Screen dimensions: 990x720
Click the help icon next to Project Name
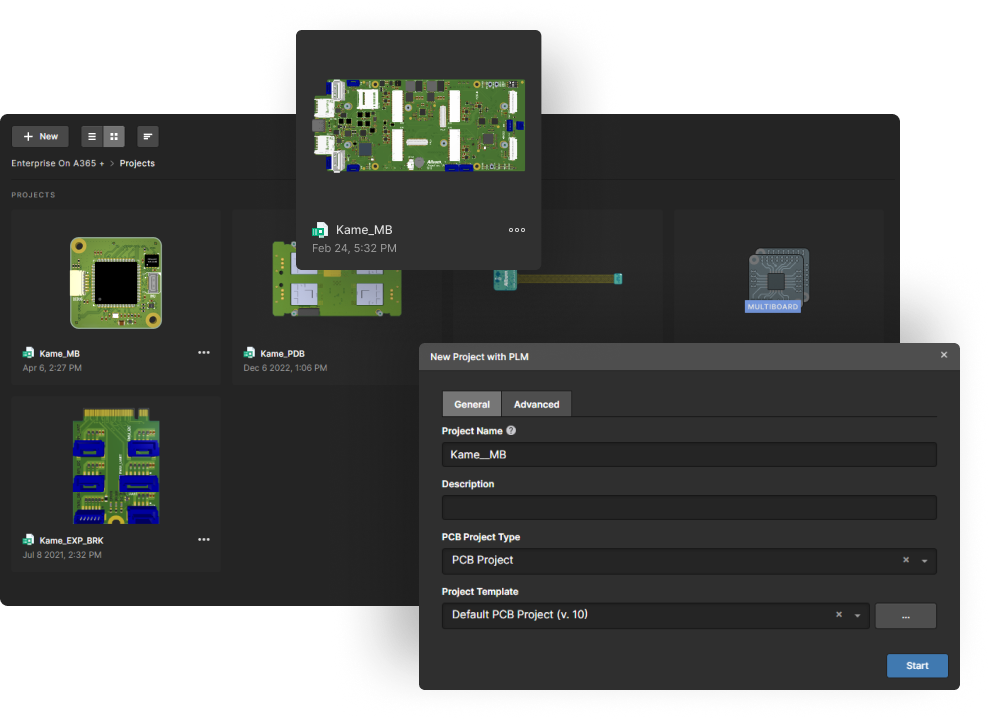tap(510, 430)
